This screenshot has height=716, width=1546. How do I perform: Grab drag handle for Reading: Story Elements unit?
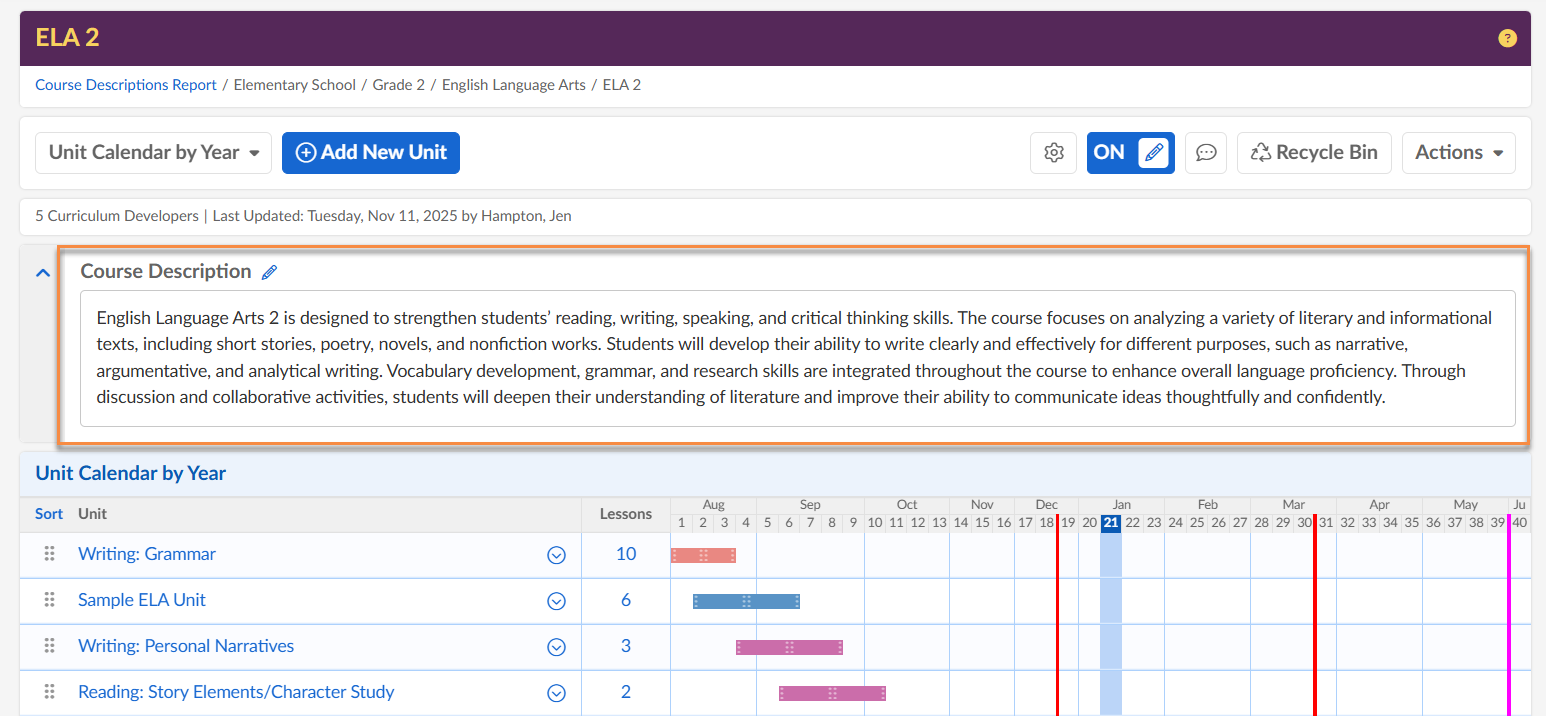coord(49,692)
